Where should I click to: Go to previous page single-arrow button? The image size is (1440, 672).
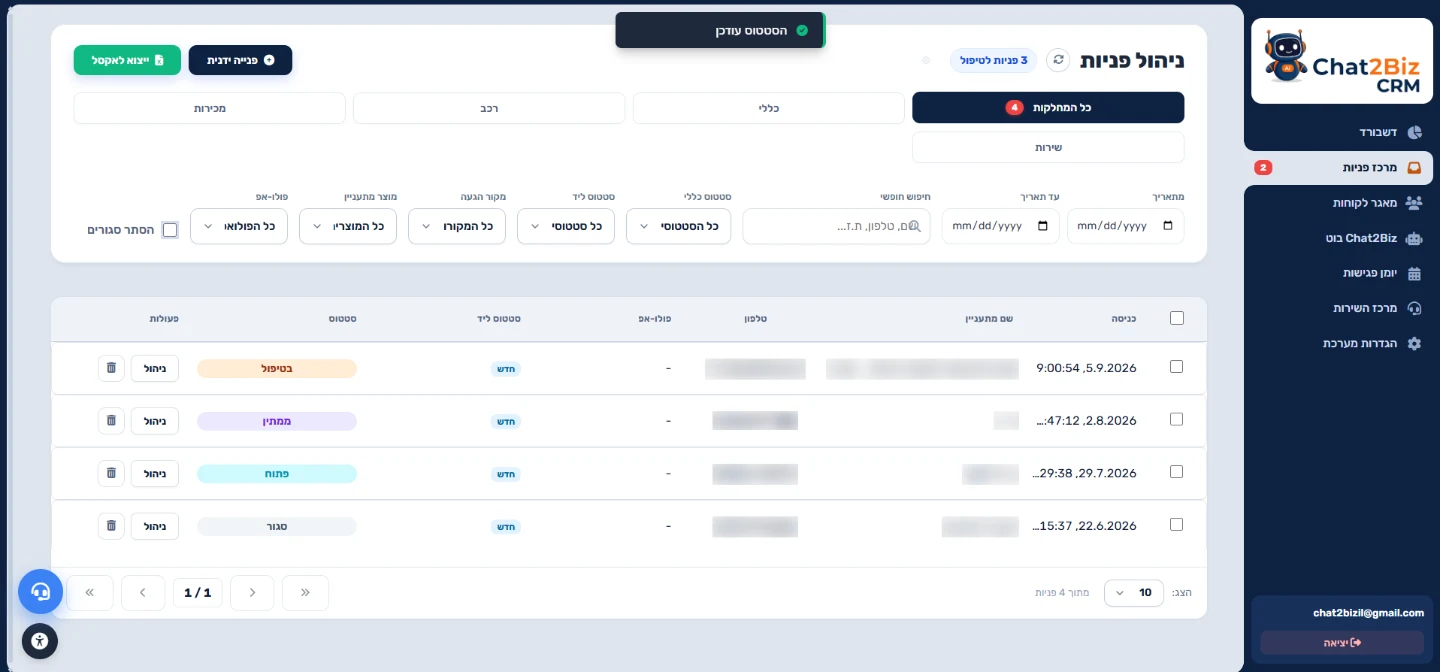coord(252,593)
